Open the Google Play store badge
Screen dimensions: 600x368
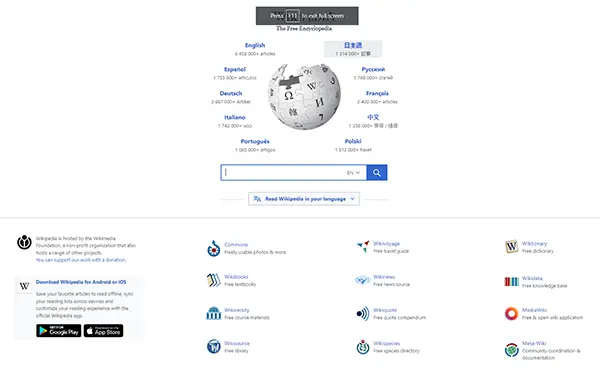[x=59, y=331]
